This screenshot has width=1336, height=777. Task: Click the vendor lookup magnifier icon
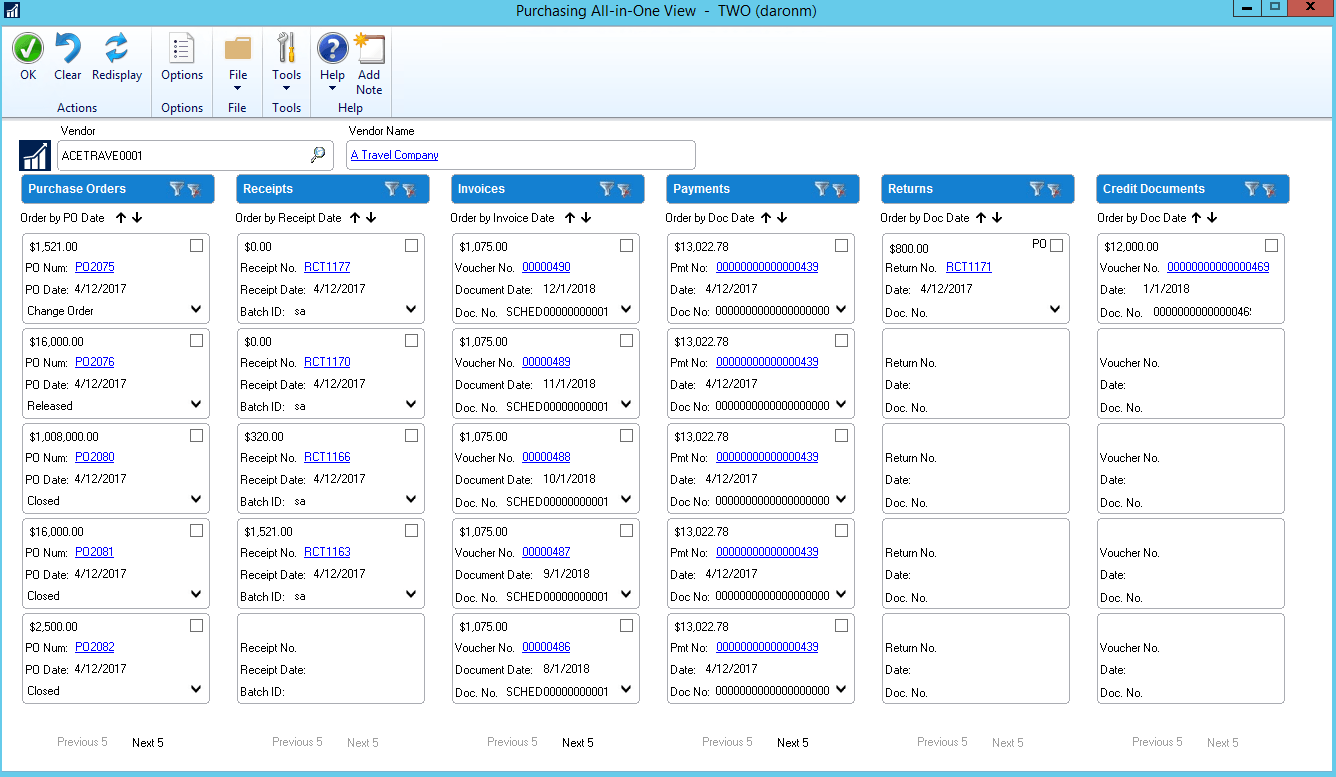click(x=318, y=155)
